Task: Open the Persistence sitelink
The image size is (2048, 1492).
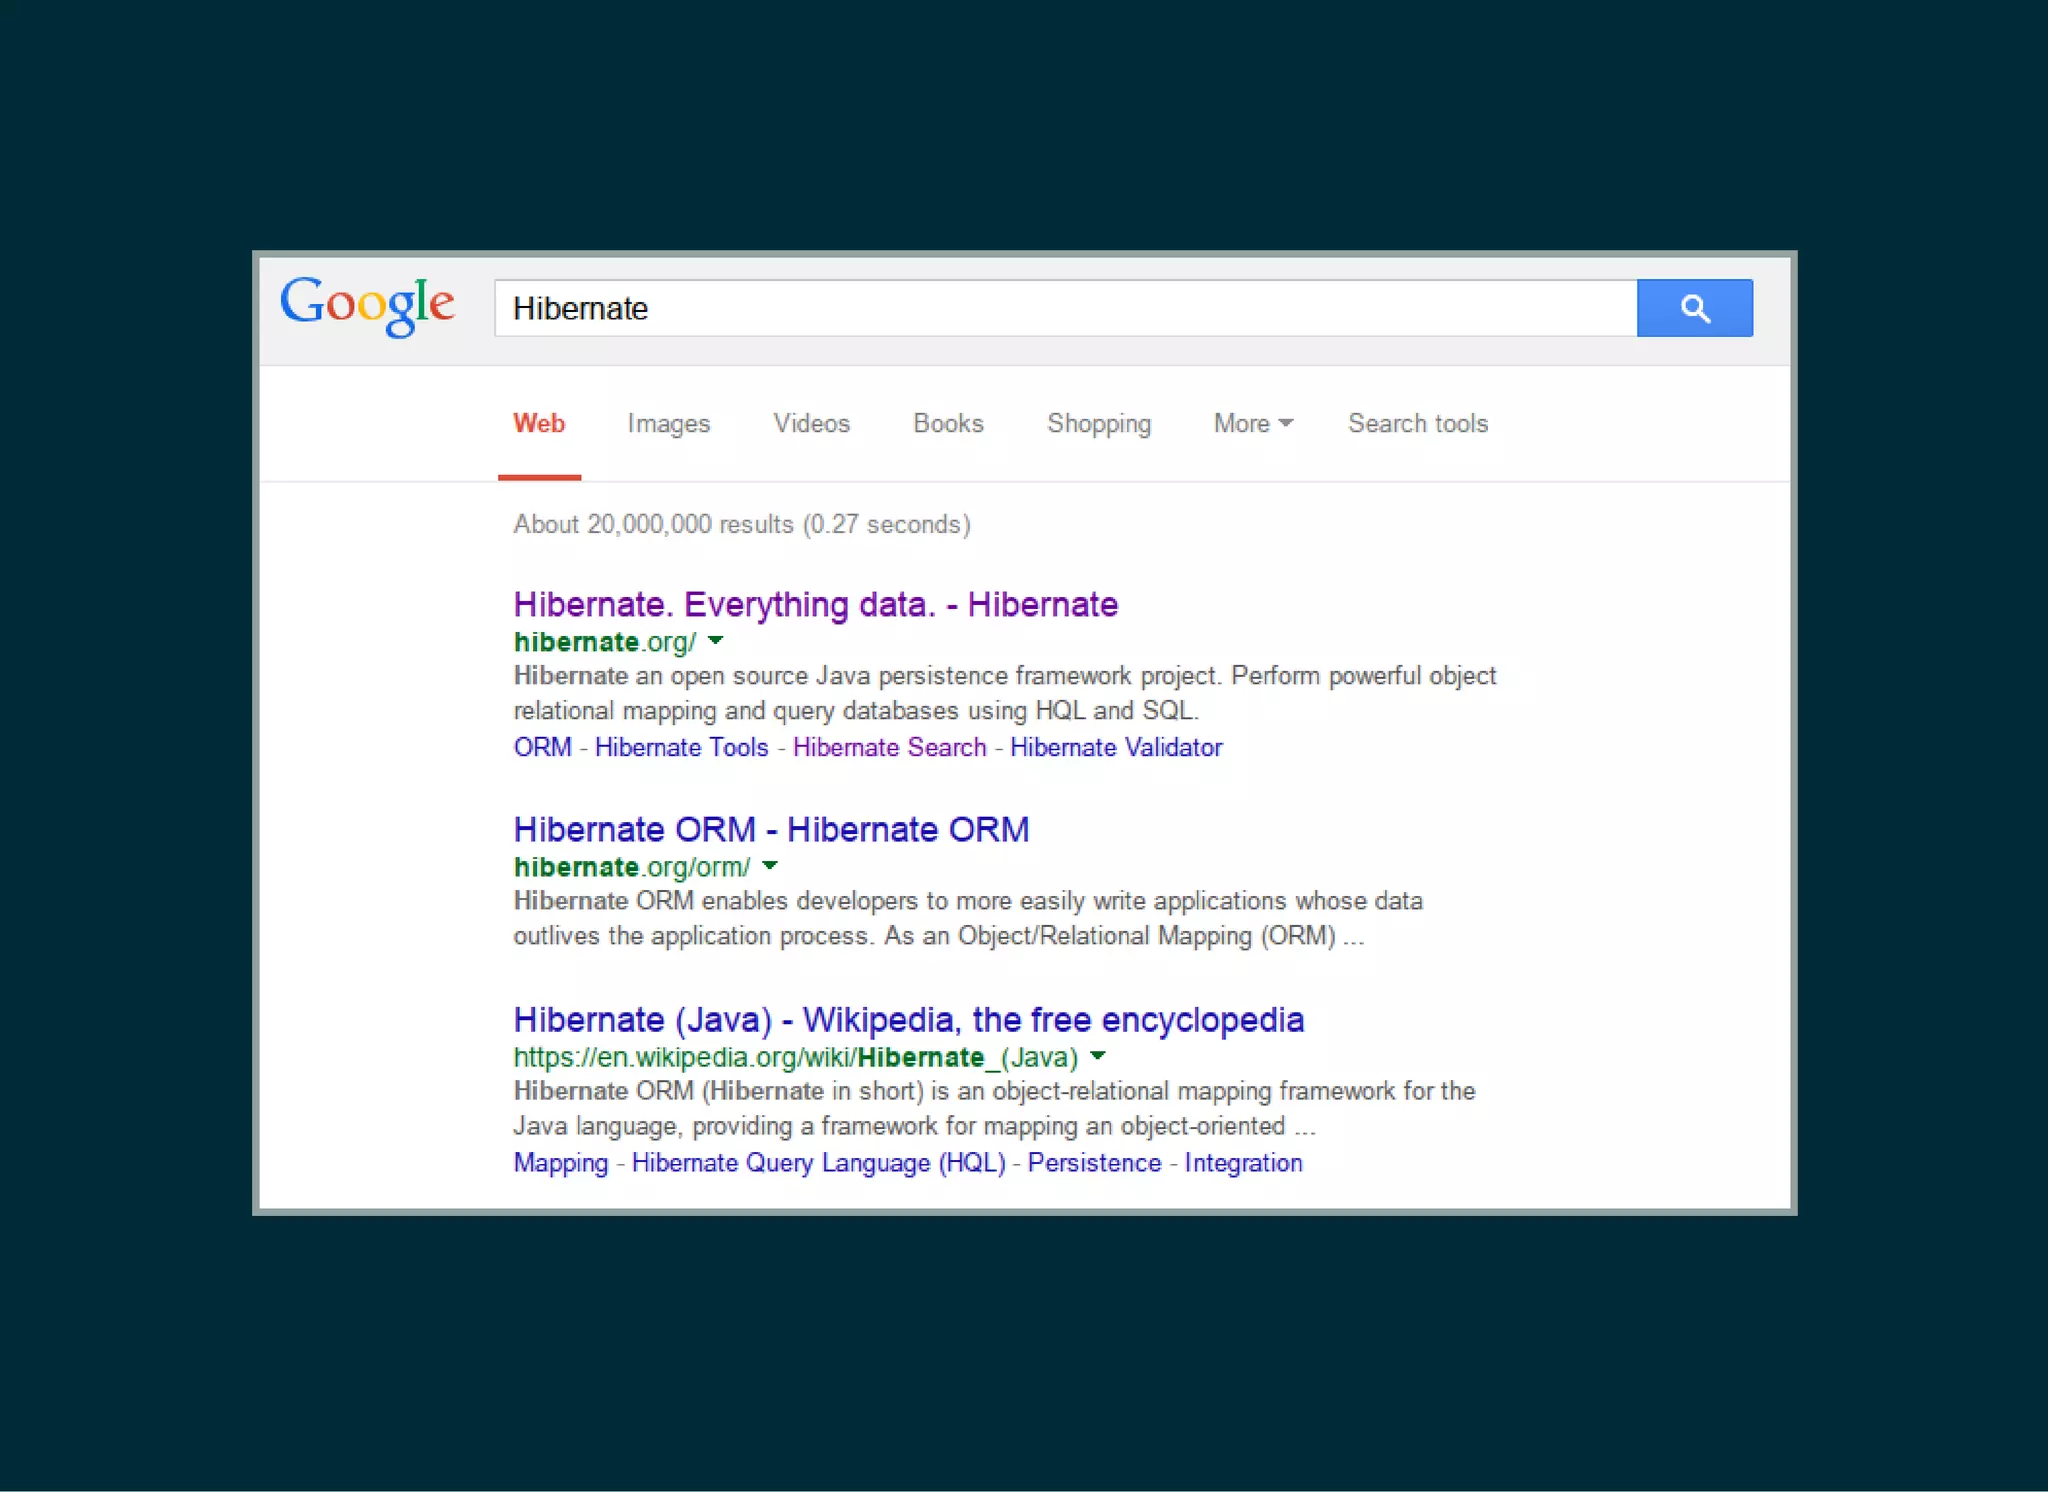Action: pos(1094,1163)
